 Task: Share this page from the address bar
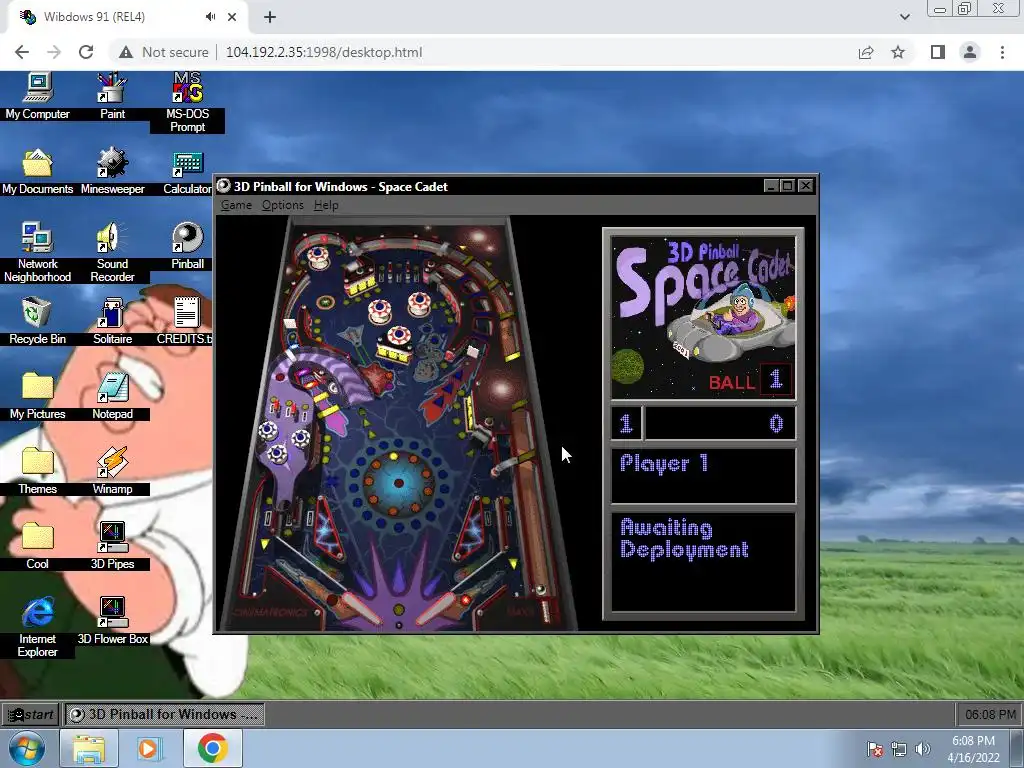(x=866, y=52)
